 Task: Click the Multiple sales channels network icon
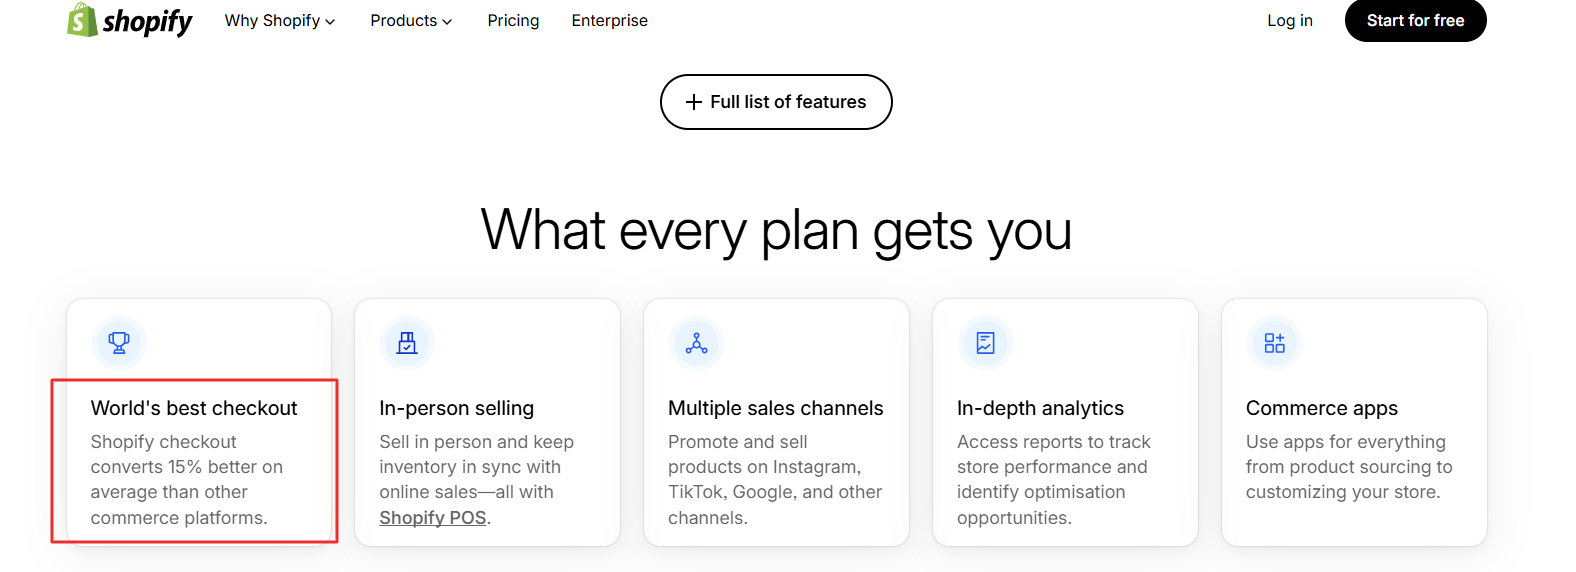pyautogui.click(x=696, y=343)
